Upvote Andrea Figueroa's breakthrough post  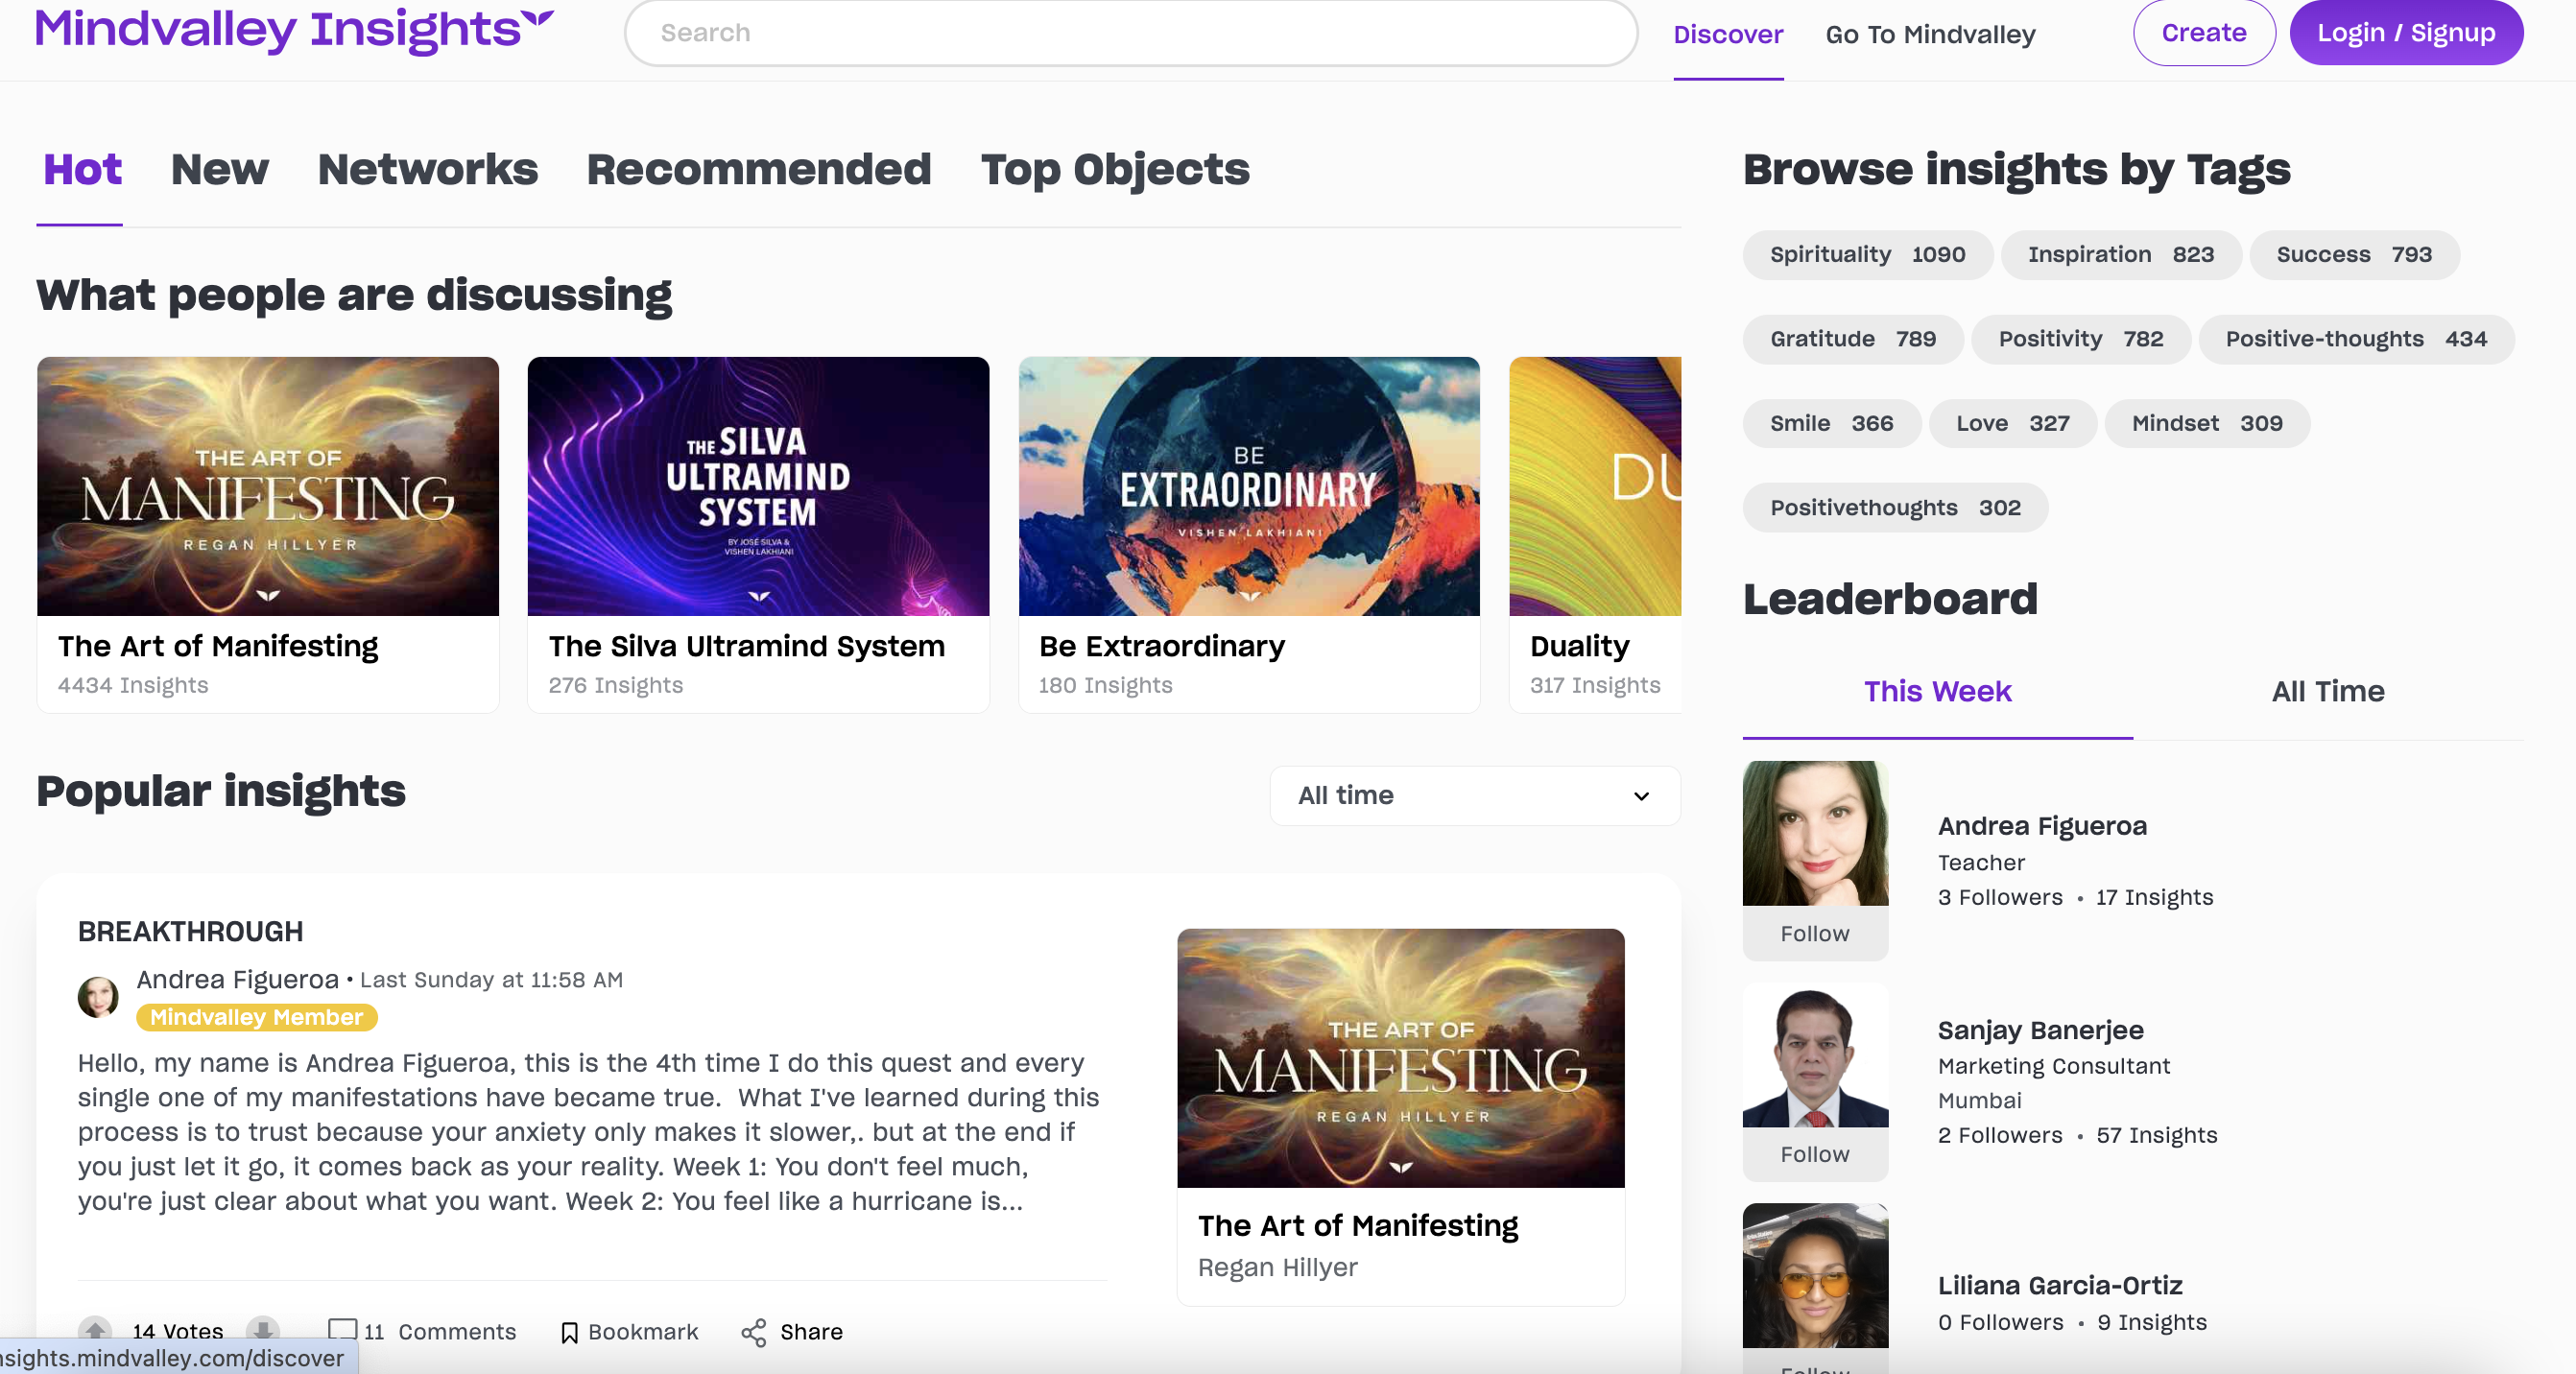pyautogui.click(x=96, y=1330)
